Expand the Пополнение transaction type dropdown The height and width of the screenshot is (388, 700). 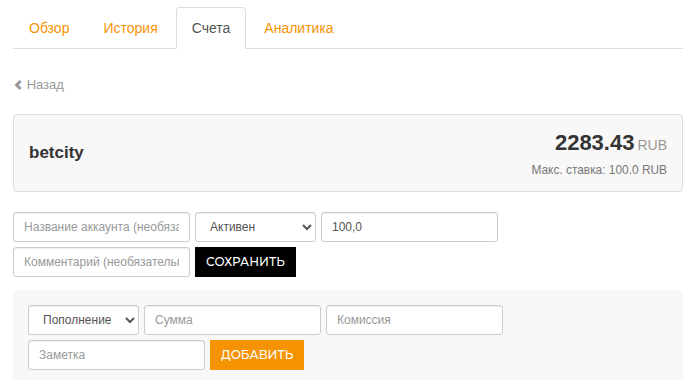(x=83, y=320)
